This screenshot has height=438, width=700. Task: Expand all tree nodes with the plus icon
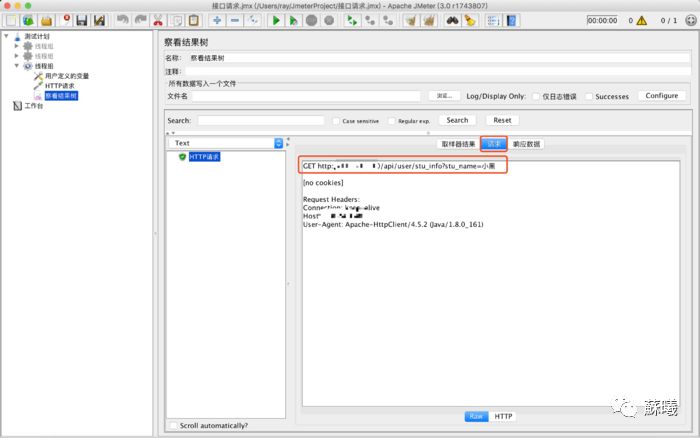(x=217, y=21)
